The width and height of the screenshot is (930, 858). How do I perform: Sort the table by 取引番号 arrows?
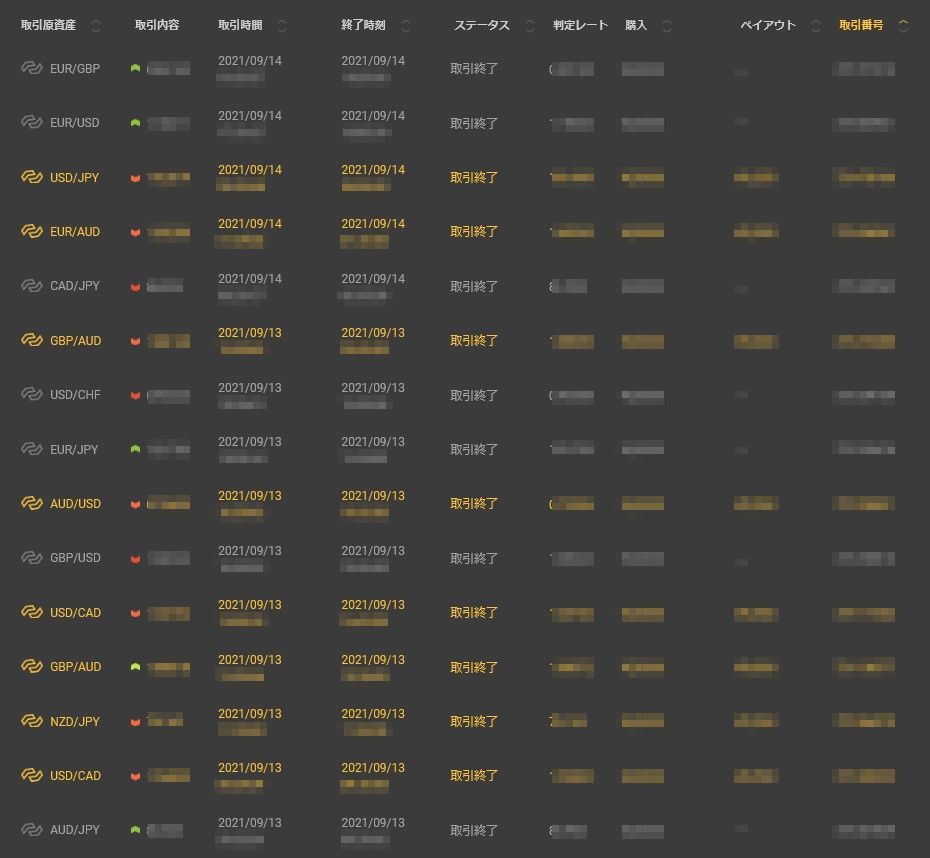[x=904, y=26]
